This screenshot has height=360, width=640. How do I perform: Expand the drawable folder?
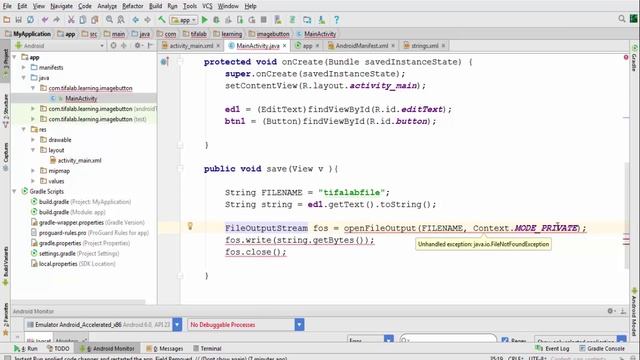click(33, 140)
